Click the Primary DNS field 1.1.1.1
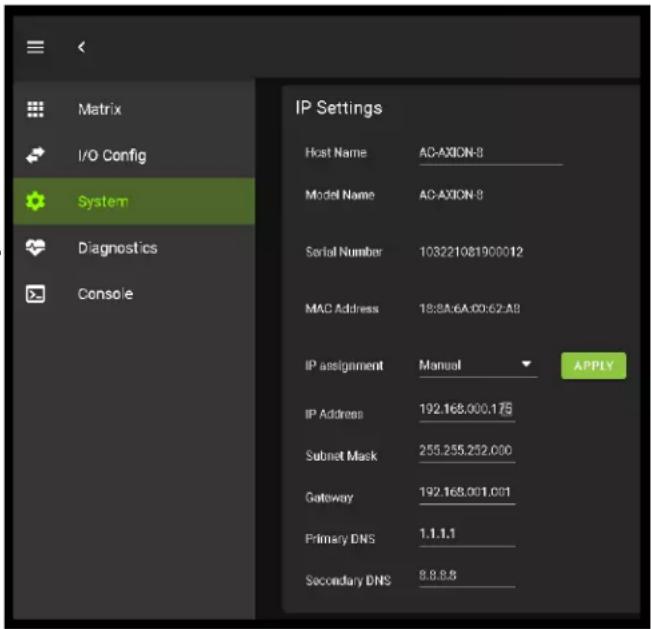The height and width of the screenshot is (629, 651). click(x=467, y=534)
